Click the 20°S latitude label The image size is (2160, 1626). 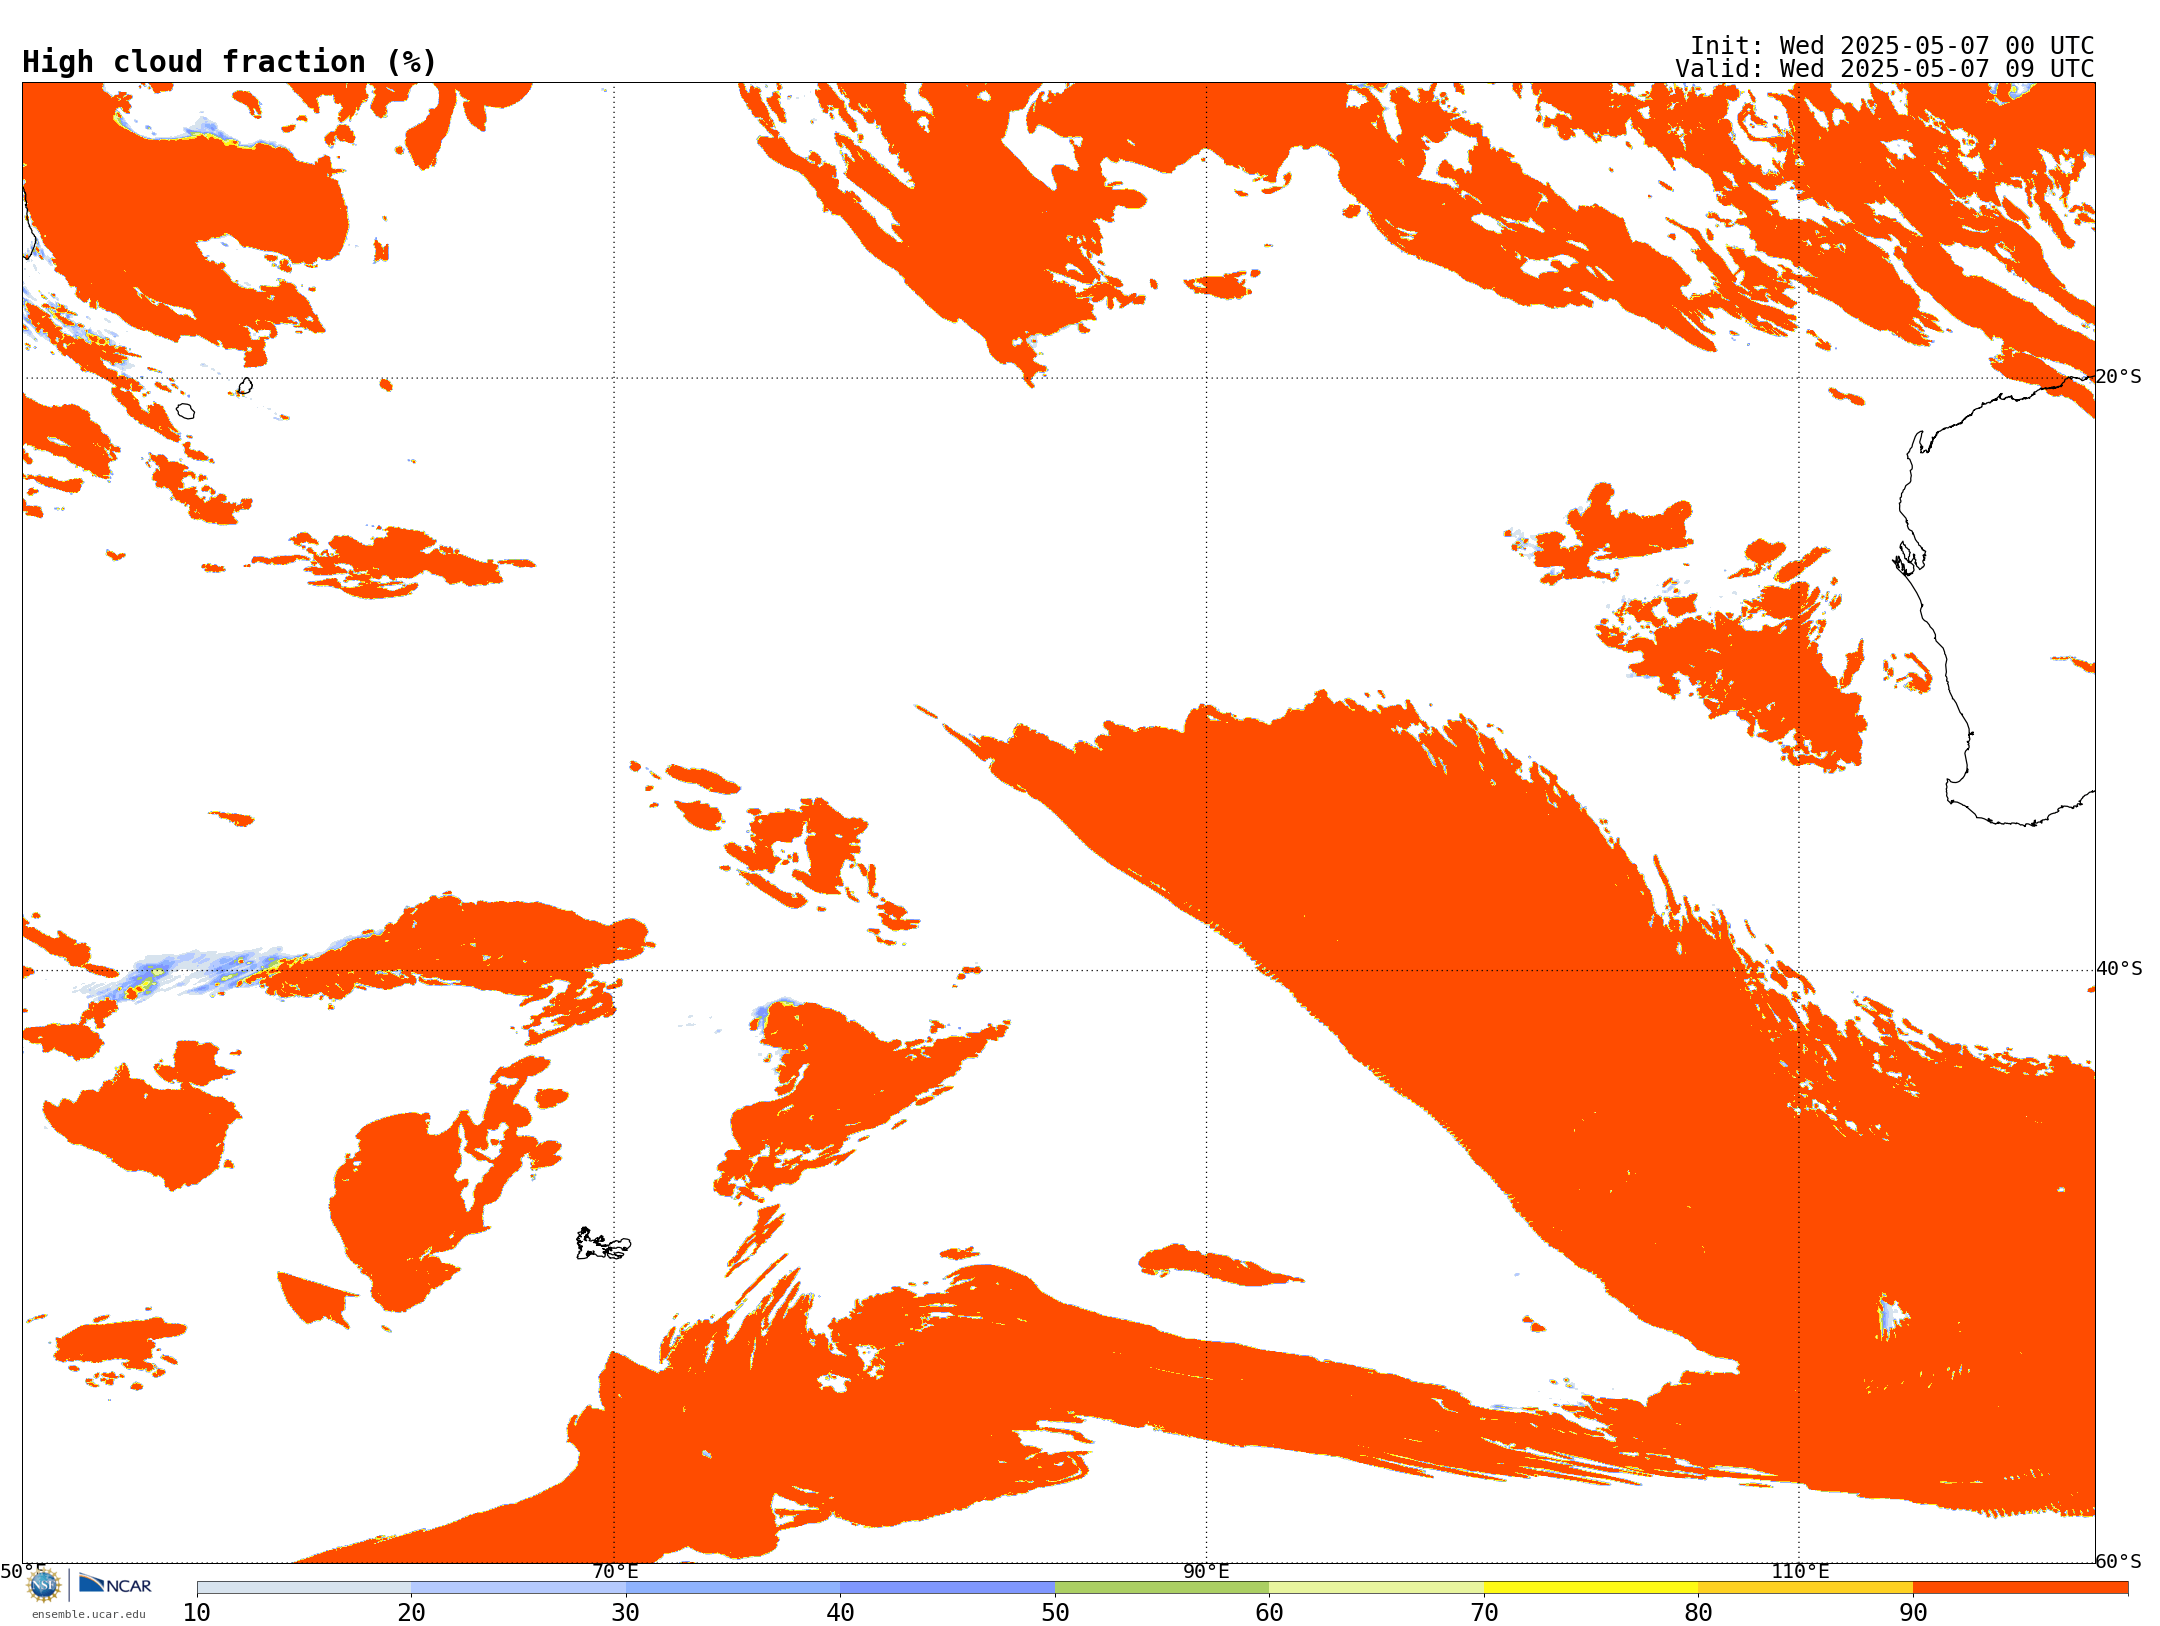tap(2119, 377)
